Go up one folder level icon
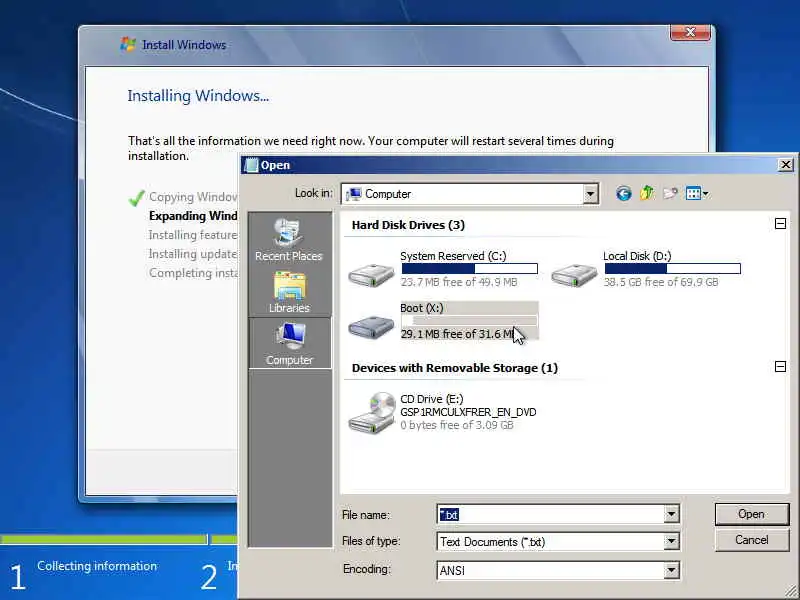Viewport: 800px width, 600px height. coord(647,193)
